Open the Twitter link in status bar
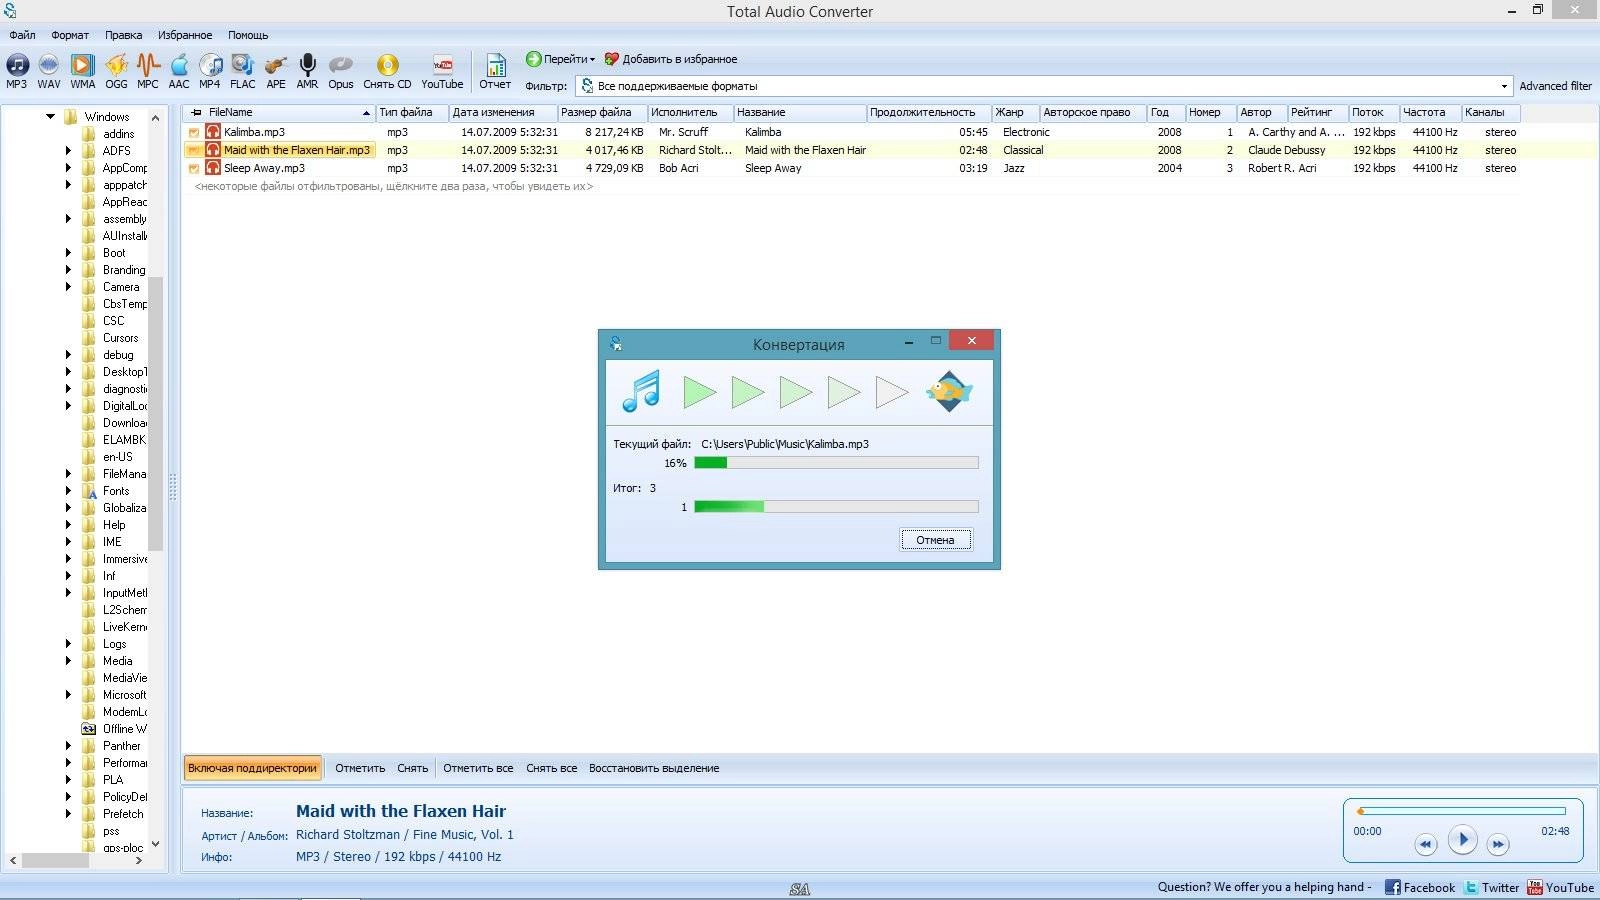This screenshot has width=1600, height=900. [x=1492, y=887]
